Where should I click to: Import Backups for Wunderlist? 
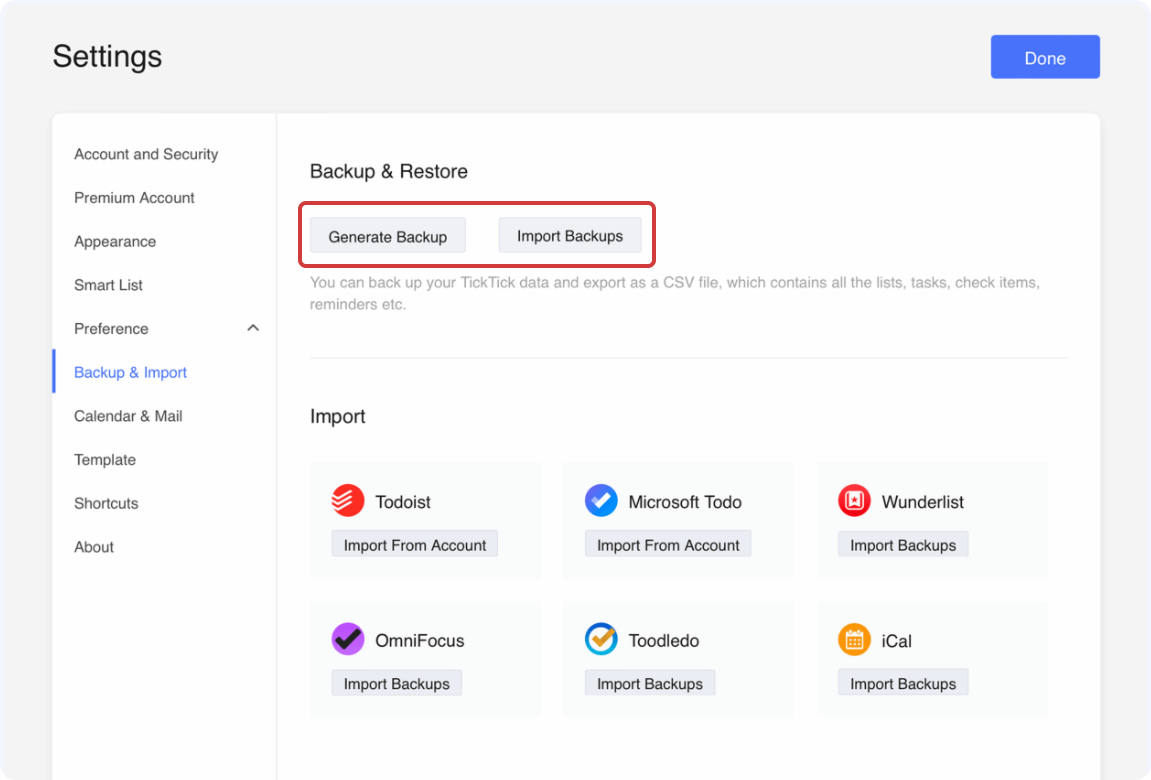click(902, 544)
